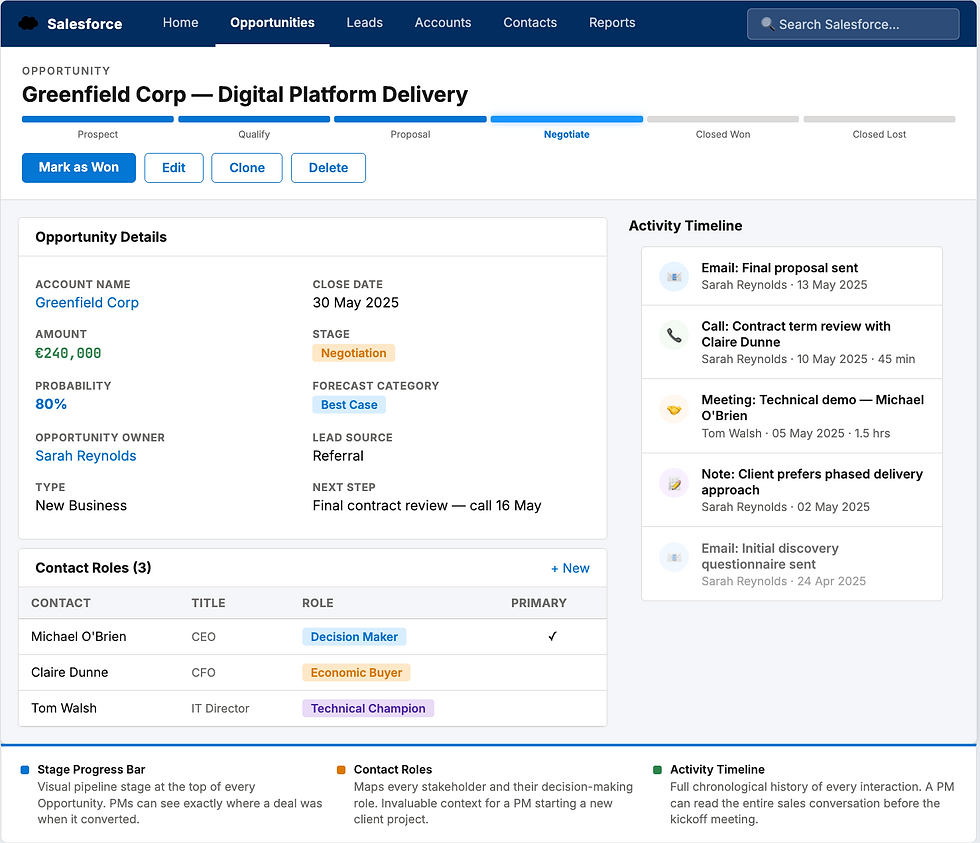Open Sarah Reynolds owner profile link
This screenshot has height=843, width=980.
pyautogui.click(x=86, y=456)
